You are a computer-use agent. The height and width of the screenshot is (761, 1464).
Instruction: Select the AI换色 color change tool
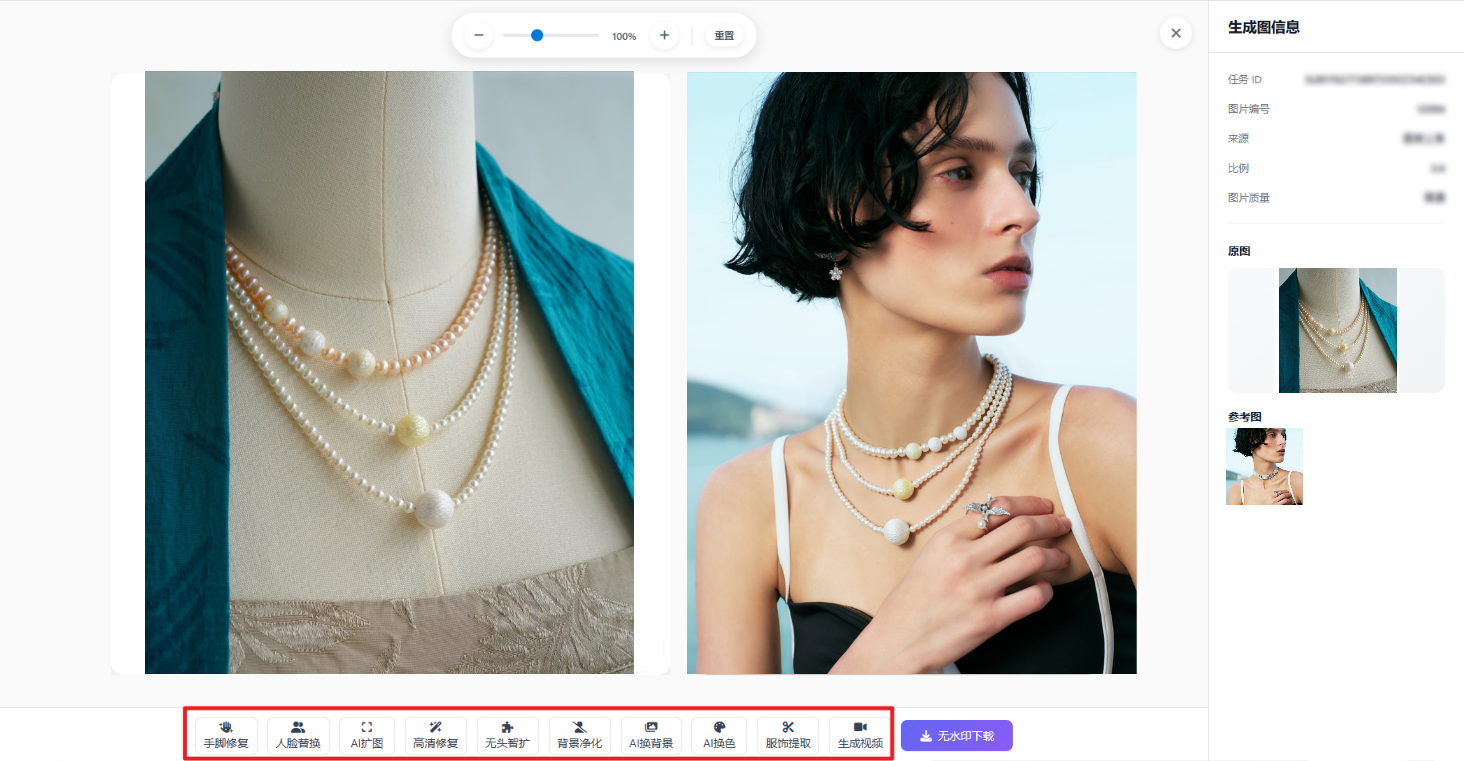click(x=719, y=735)
